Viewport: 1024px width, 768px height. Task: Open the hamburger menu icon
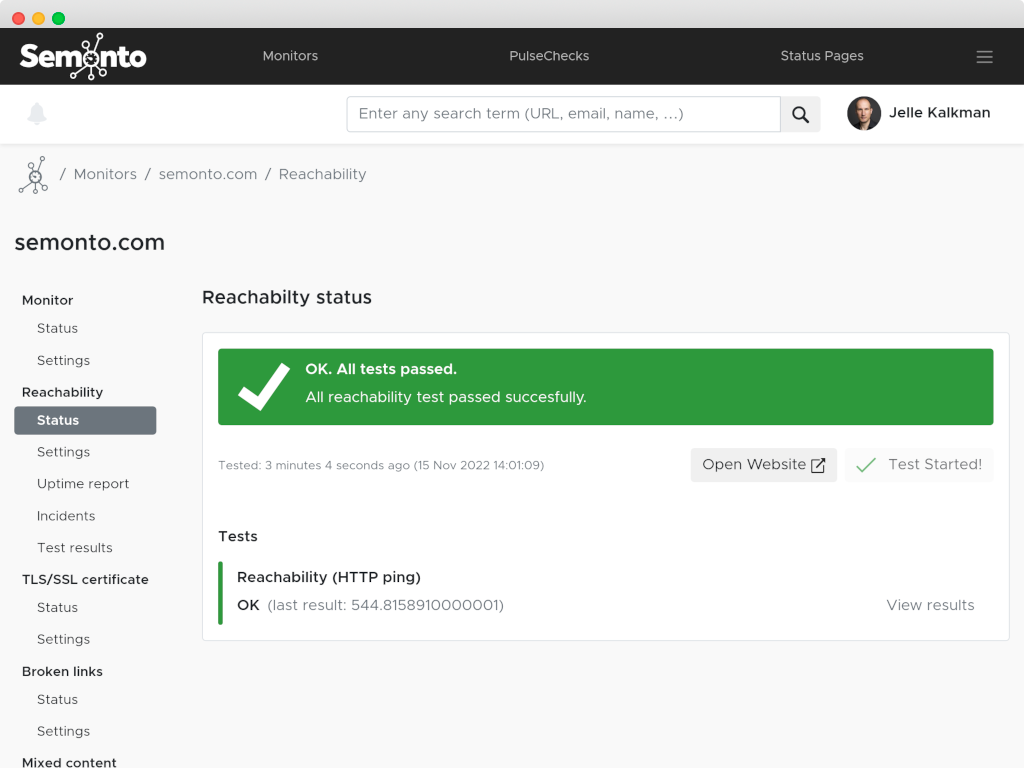tap(984, 57)
